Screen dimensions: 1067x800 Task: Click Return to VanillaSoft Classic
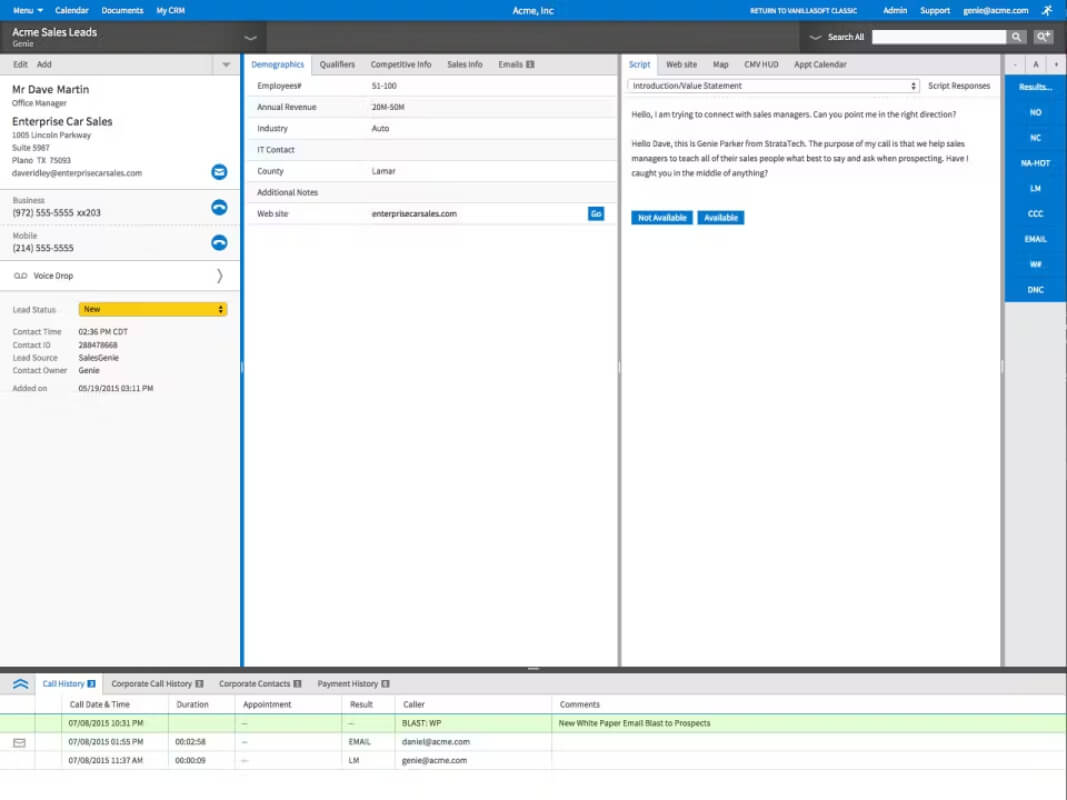803,10
